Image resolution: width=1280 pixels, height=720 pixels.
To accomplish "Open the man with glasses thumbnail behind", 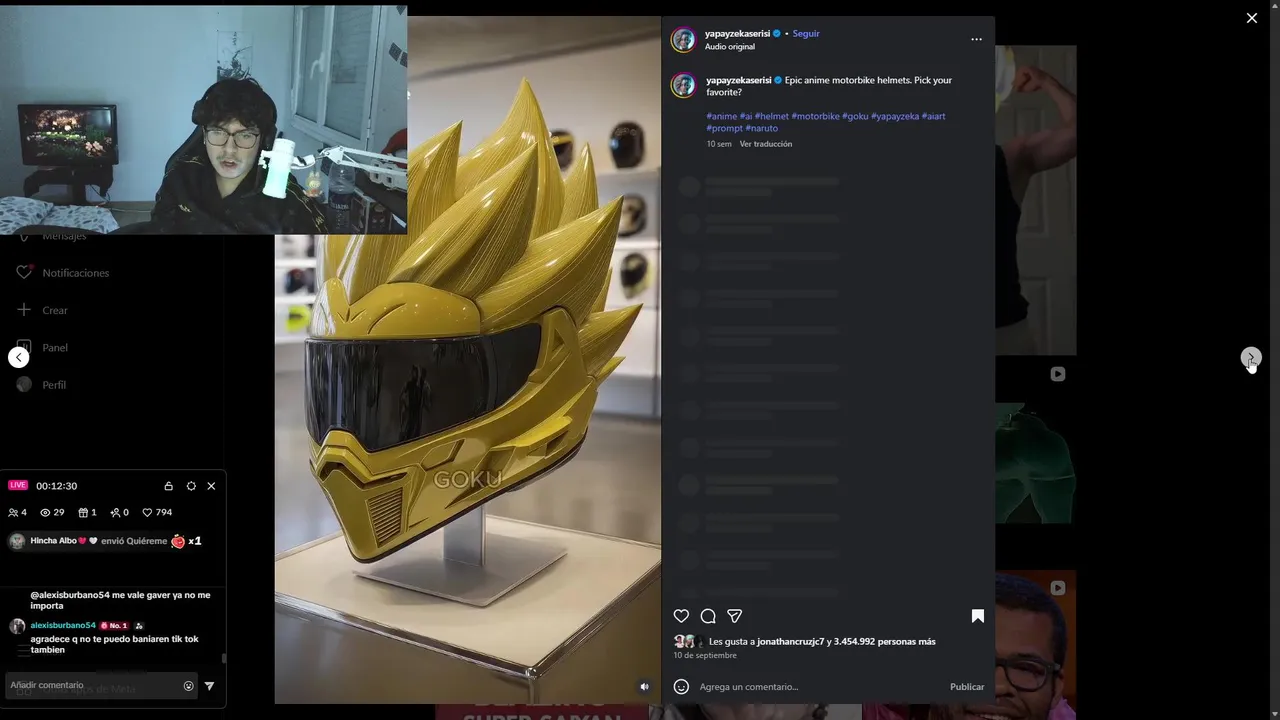I will coord(1035,645).
